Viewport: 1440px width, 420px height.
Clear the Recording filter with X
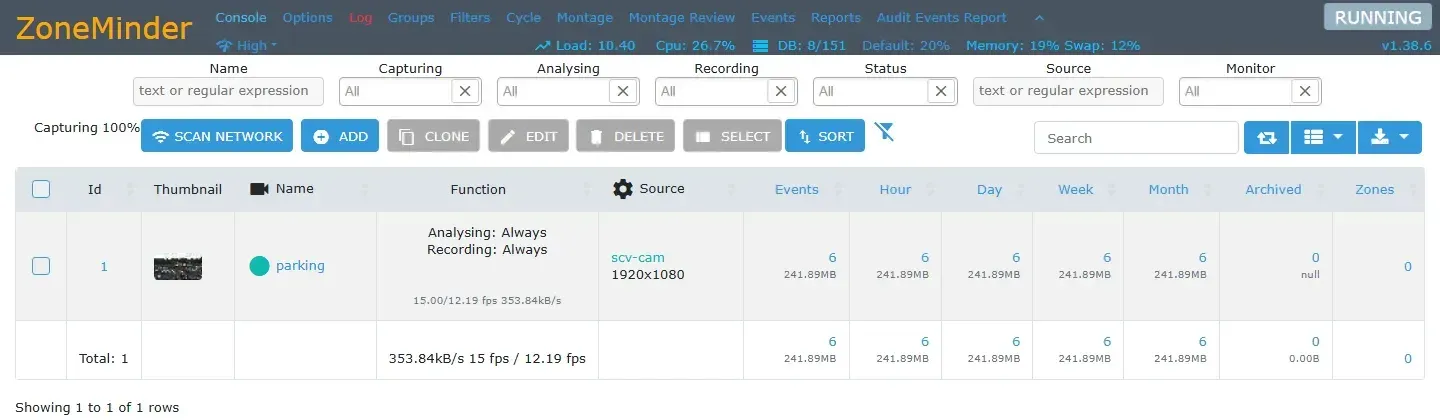[x=781, y=91]
